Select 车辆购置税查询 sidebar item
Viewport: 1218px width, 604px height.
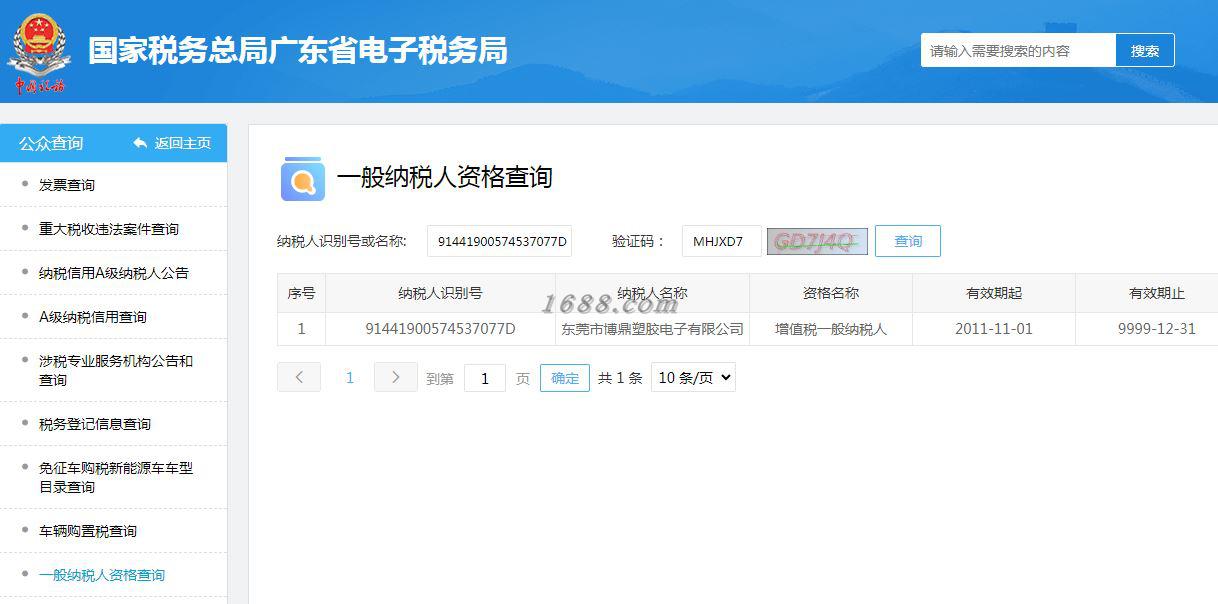pyautogui.click(x=88, y=531)
